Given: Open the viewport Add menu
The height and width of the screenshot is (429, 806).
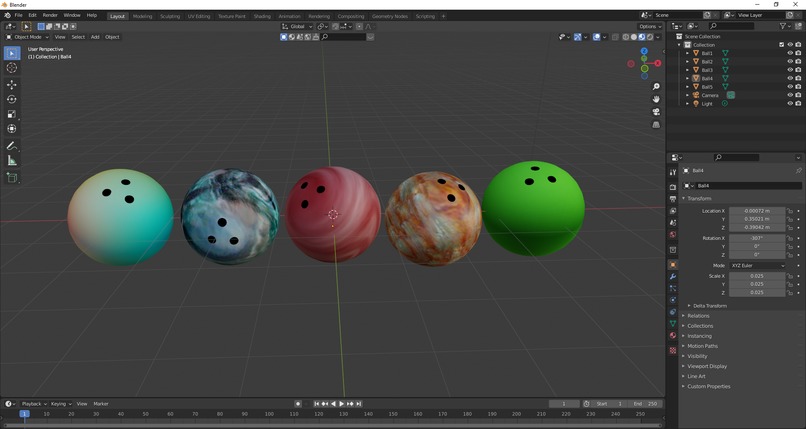Looking at the screenshot, I should tap(95, 37).
